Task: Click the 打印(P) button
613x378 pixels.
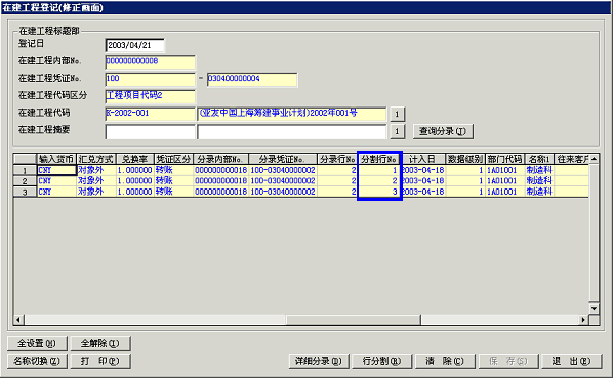Action: click(100, 361)
